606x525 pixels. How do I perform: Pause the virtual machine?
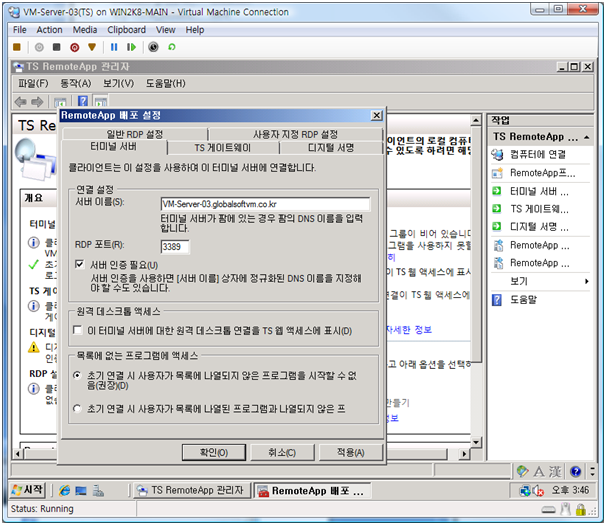(x=114, y=47)
